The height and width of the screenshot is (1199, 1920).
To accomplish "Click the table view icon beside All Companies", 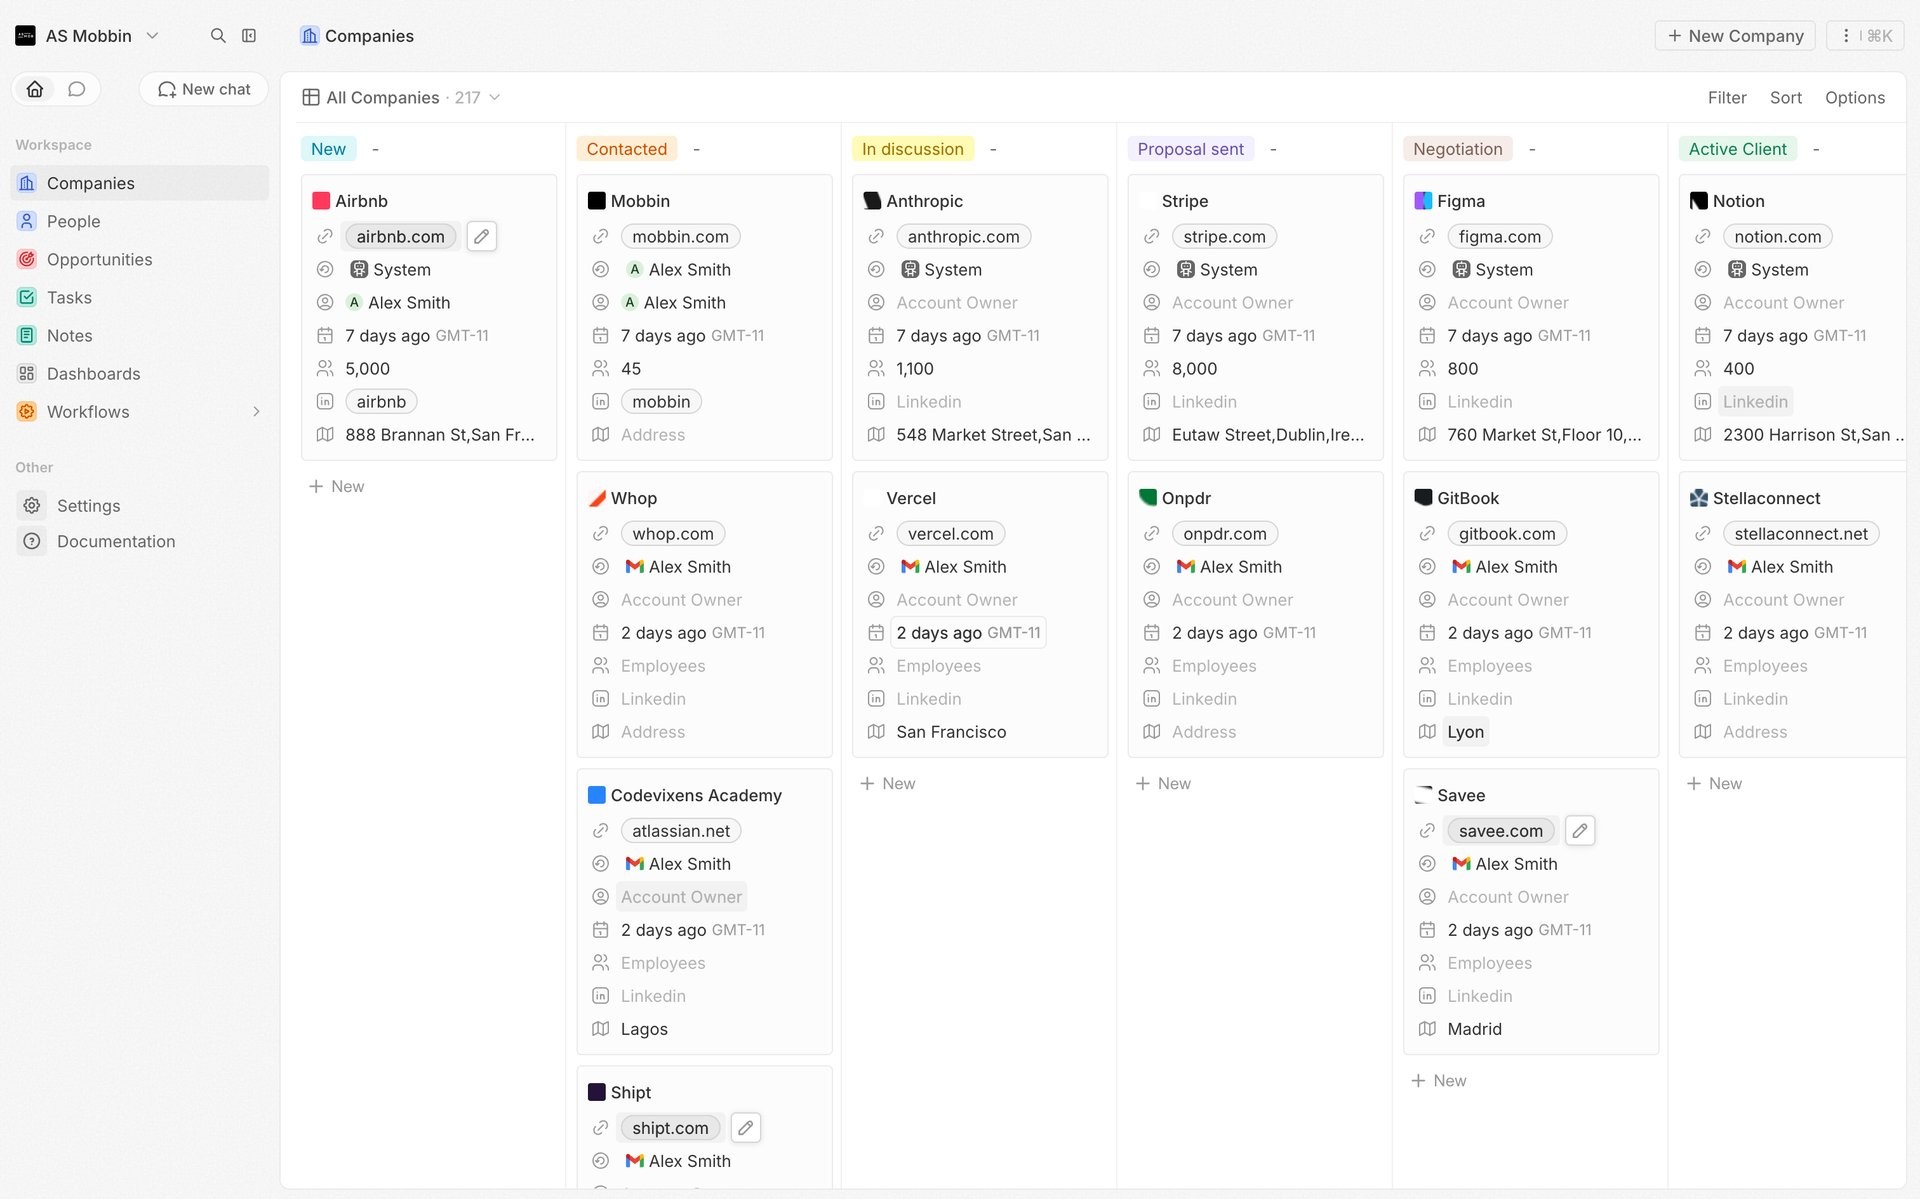I will pyautogui.click(x=311, y=97).
